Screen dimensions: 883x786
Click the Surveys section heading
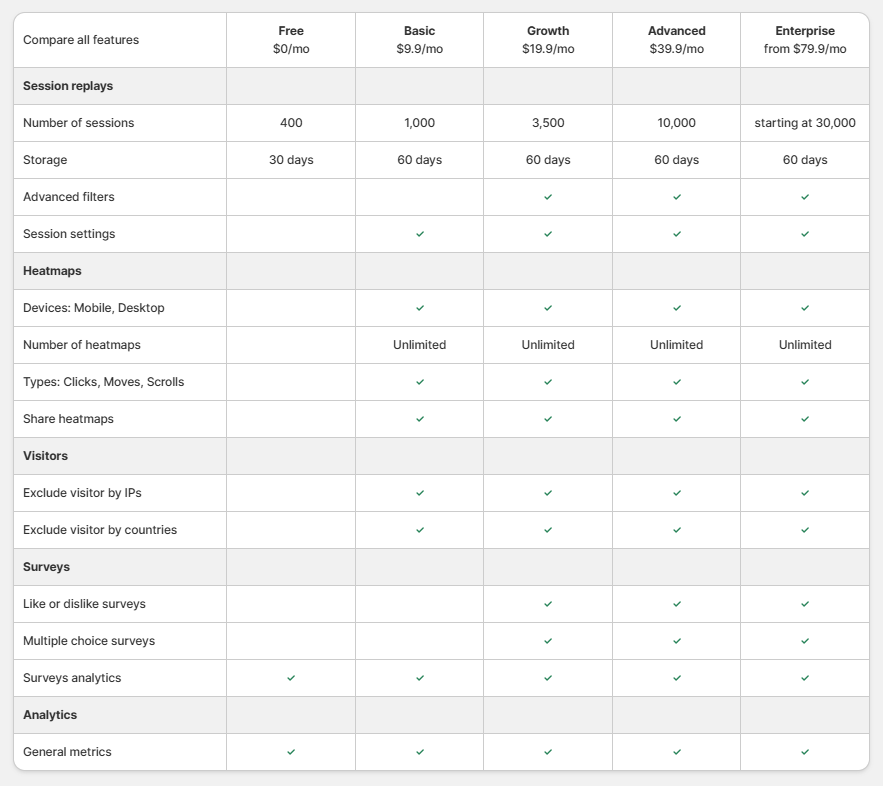coord(46,567)
